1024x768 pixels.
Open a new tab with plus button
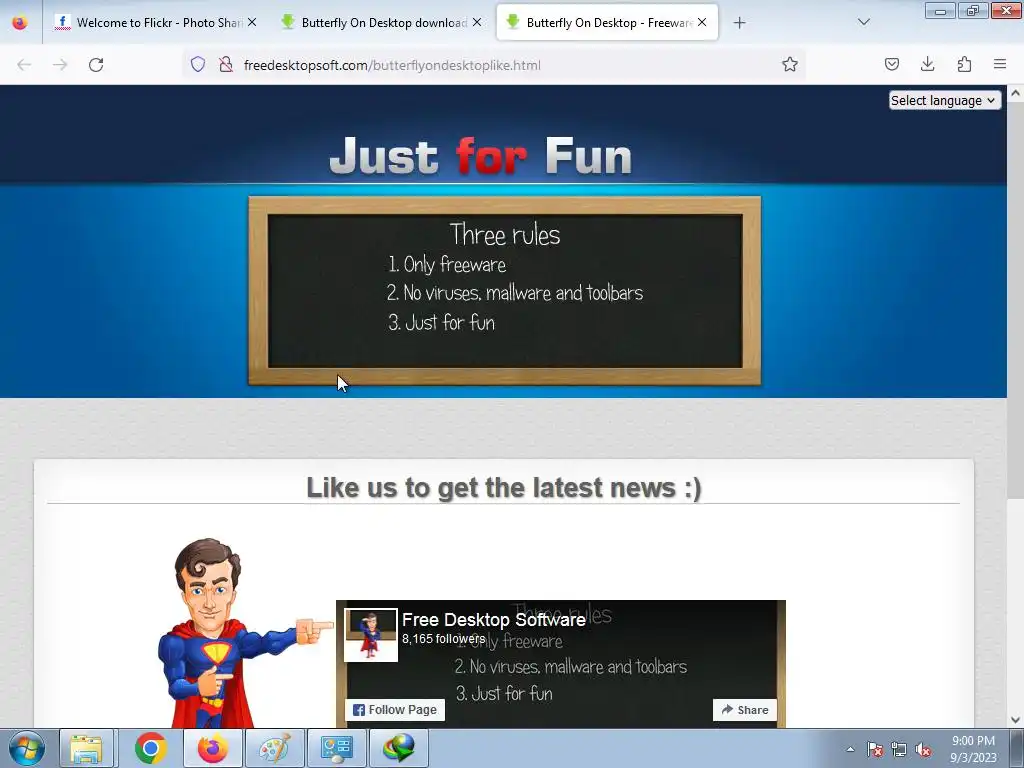coord(739,23)
